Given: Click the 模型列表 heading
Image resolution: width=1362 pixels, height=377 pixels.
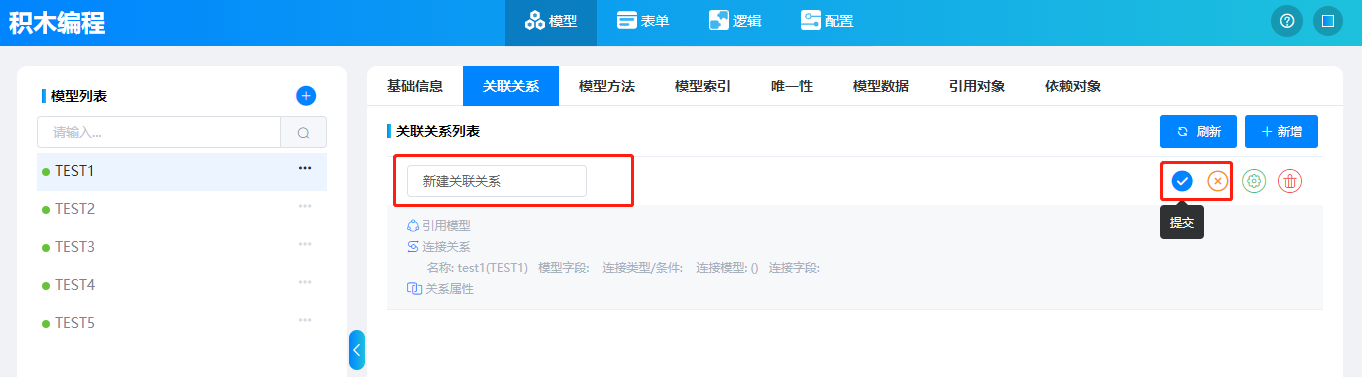Looking at the screenshot, I should 79,96.
